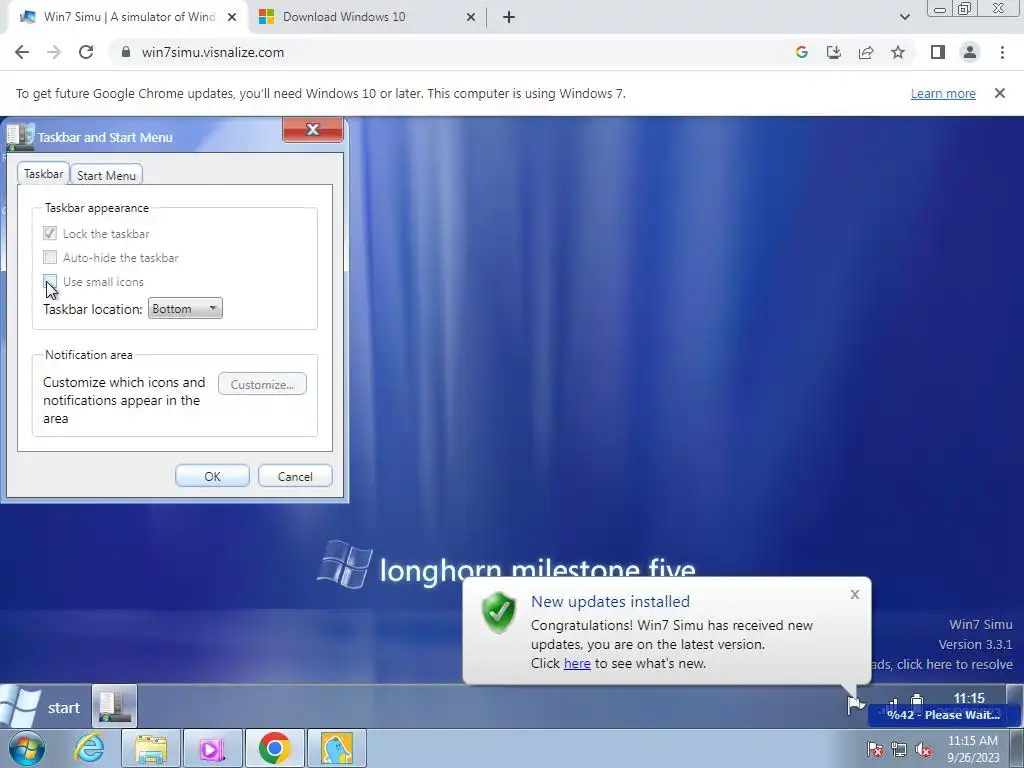Bookmark this page with the star icon
Viewport: 1024px width, 768px height.
point(898,52)
